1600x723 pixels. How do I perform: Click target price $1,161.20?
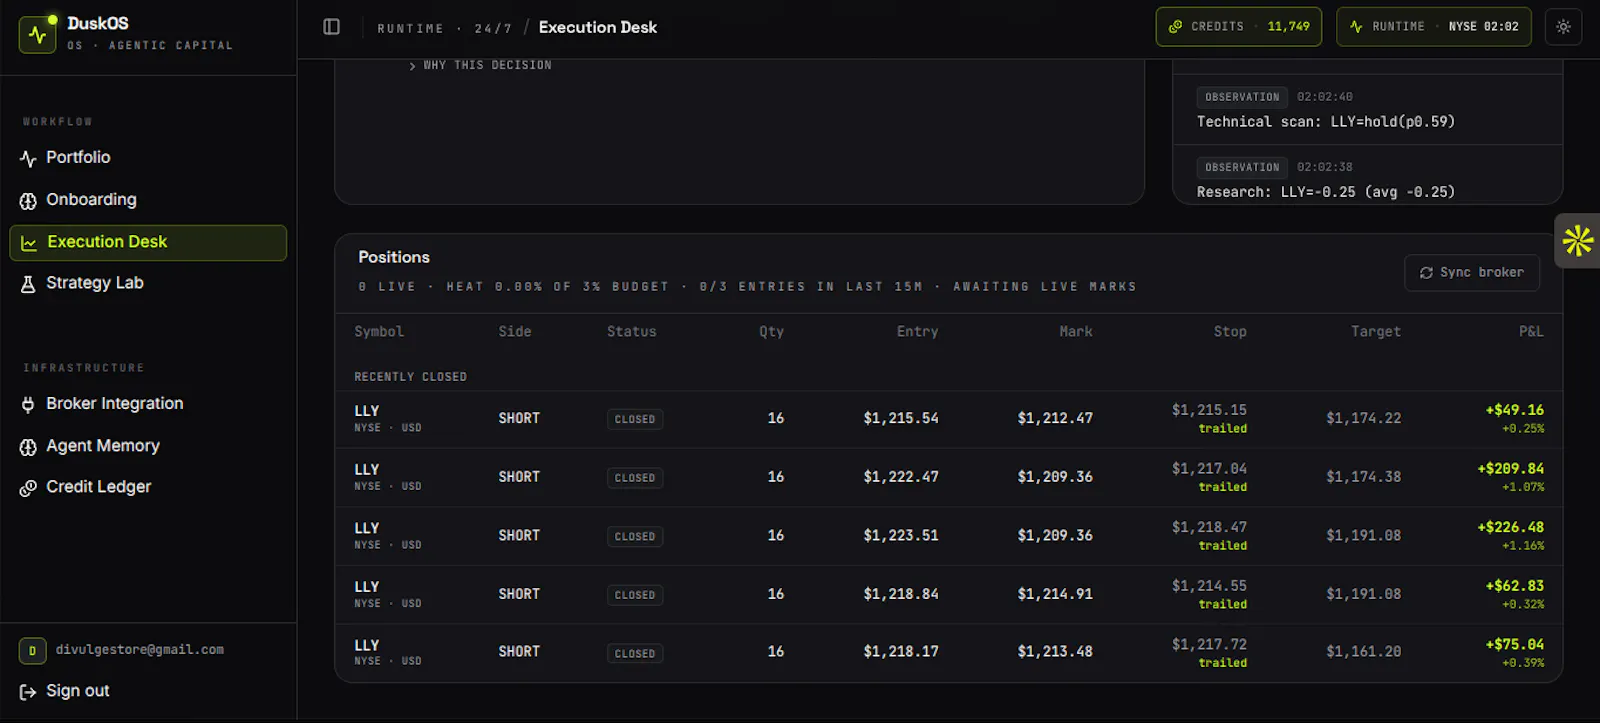(1363, 652)
